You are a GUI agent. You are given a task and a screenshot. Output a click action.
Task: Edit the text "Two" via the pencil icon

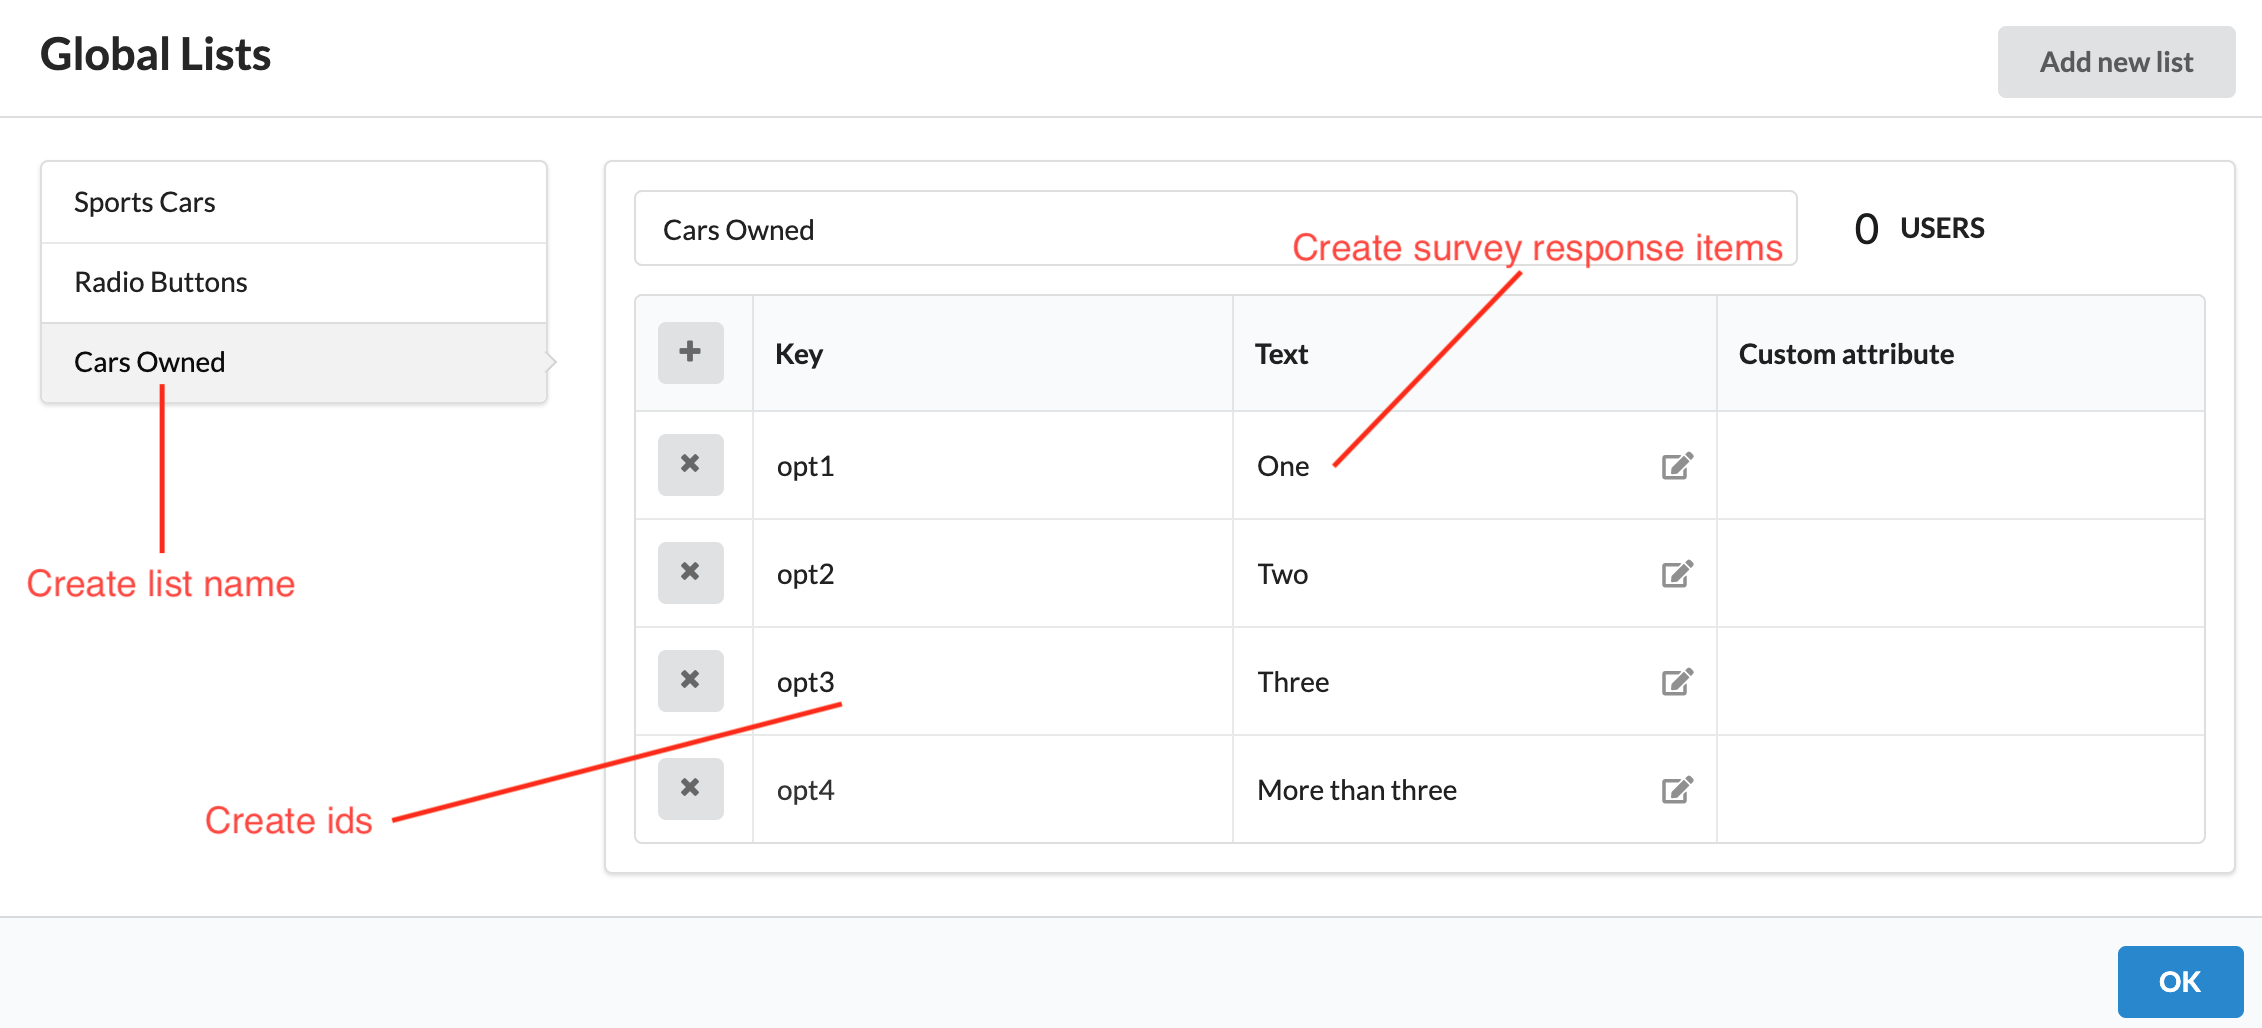point(1677,572)
